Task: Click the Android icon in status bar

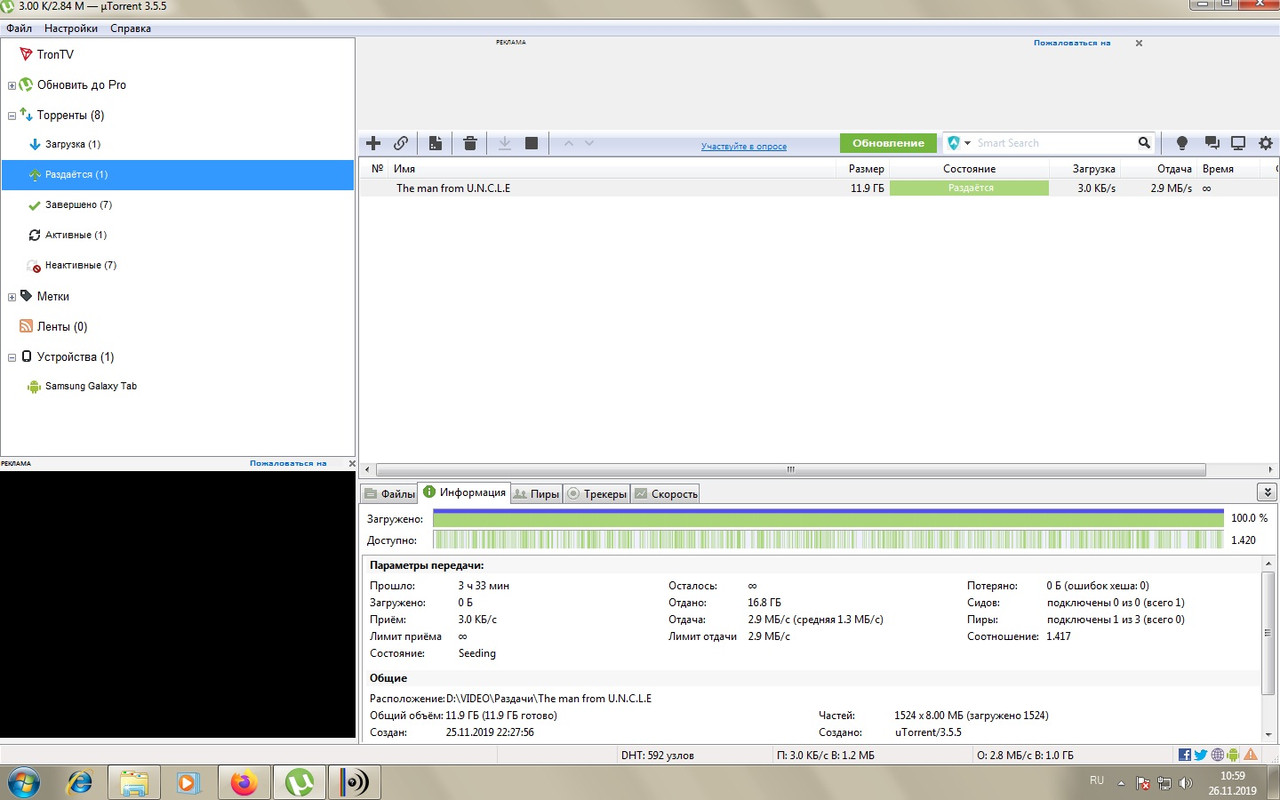Action: point(1233,755)
